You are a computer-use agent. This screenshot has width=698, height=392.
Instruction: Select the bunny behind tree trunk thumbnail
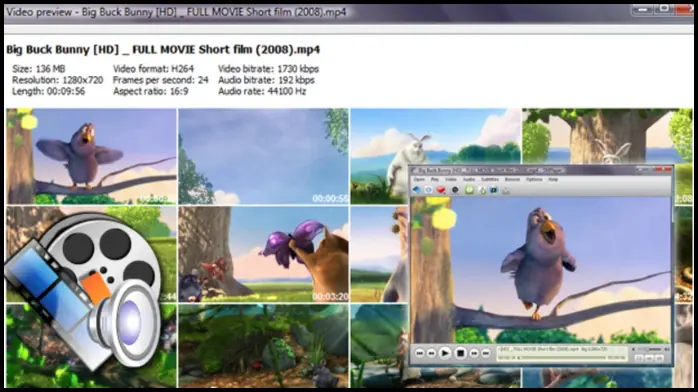pyautogui.click(x=607, y=136)
